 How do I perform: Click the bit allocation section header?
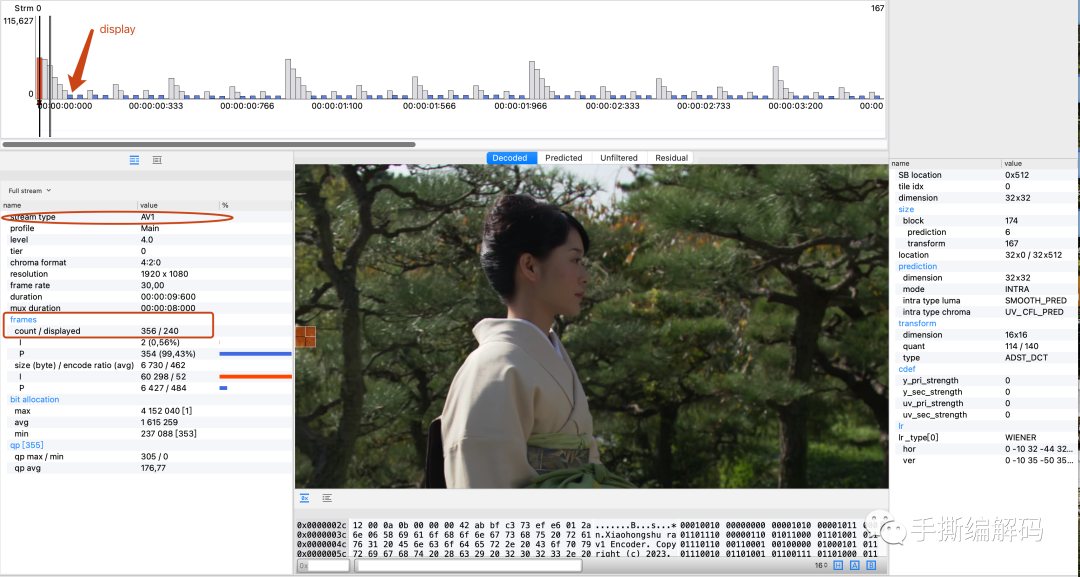(35, 399)
